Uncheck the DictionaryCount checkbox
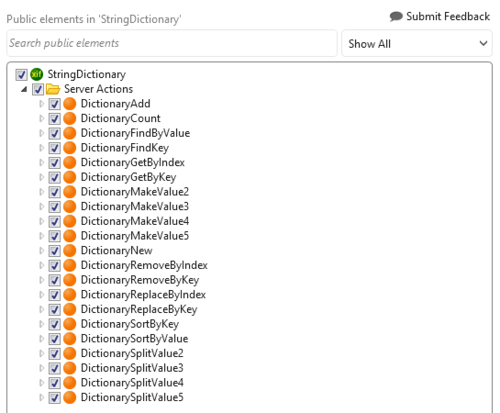 [54, 119]
